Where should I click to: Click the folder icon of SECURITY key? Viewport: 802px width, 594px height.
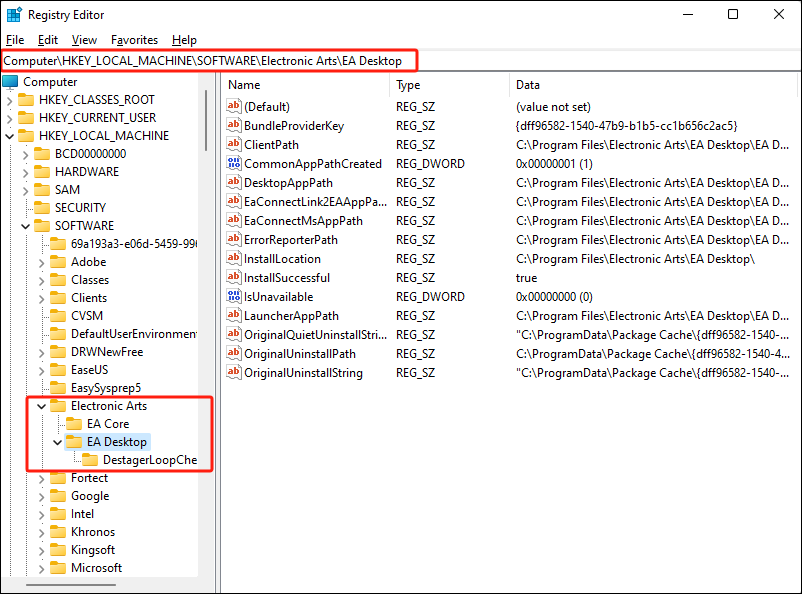(42, 208)
